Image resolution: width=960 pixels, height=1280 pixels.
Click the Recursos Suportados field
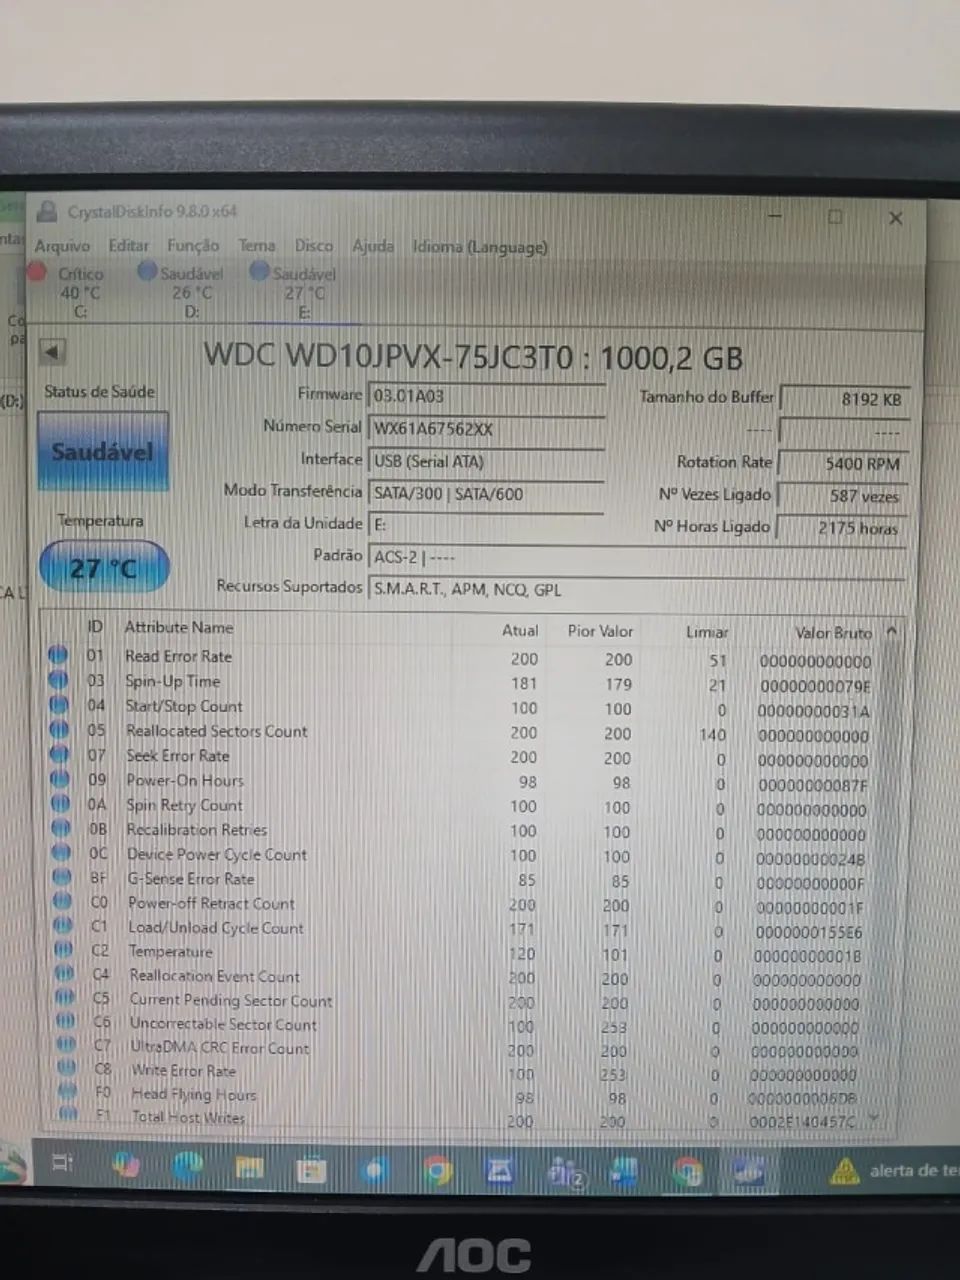(637, 590)
